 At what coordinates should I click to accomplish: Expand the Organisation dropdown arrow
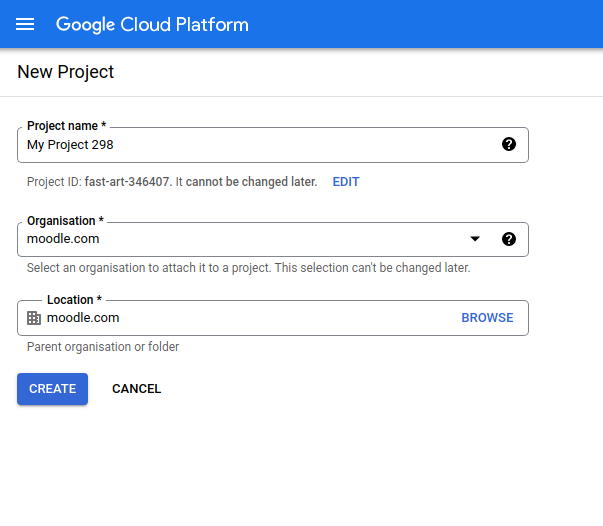pyautogui.click(x=475, y=239)
